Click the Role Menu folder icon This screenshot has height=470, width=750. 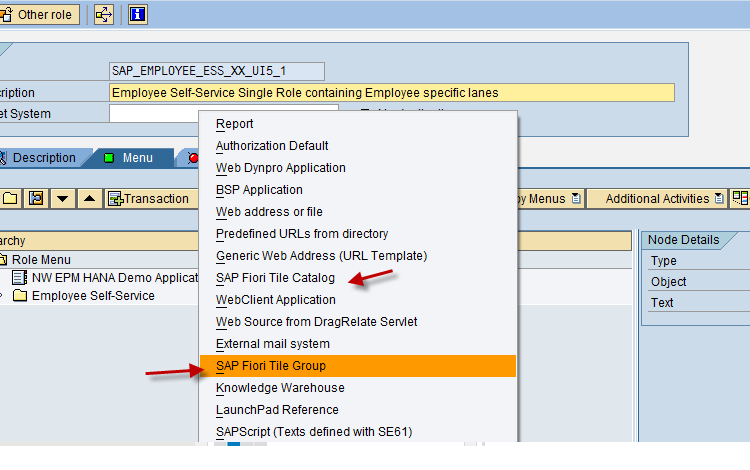click(x=3, y=260)
